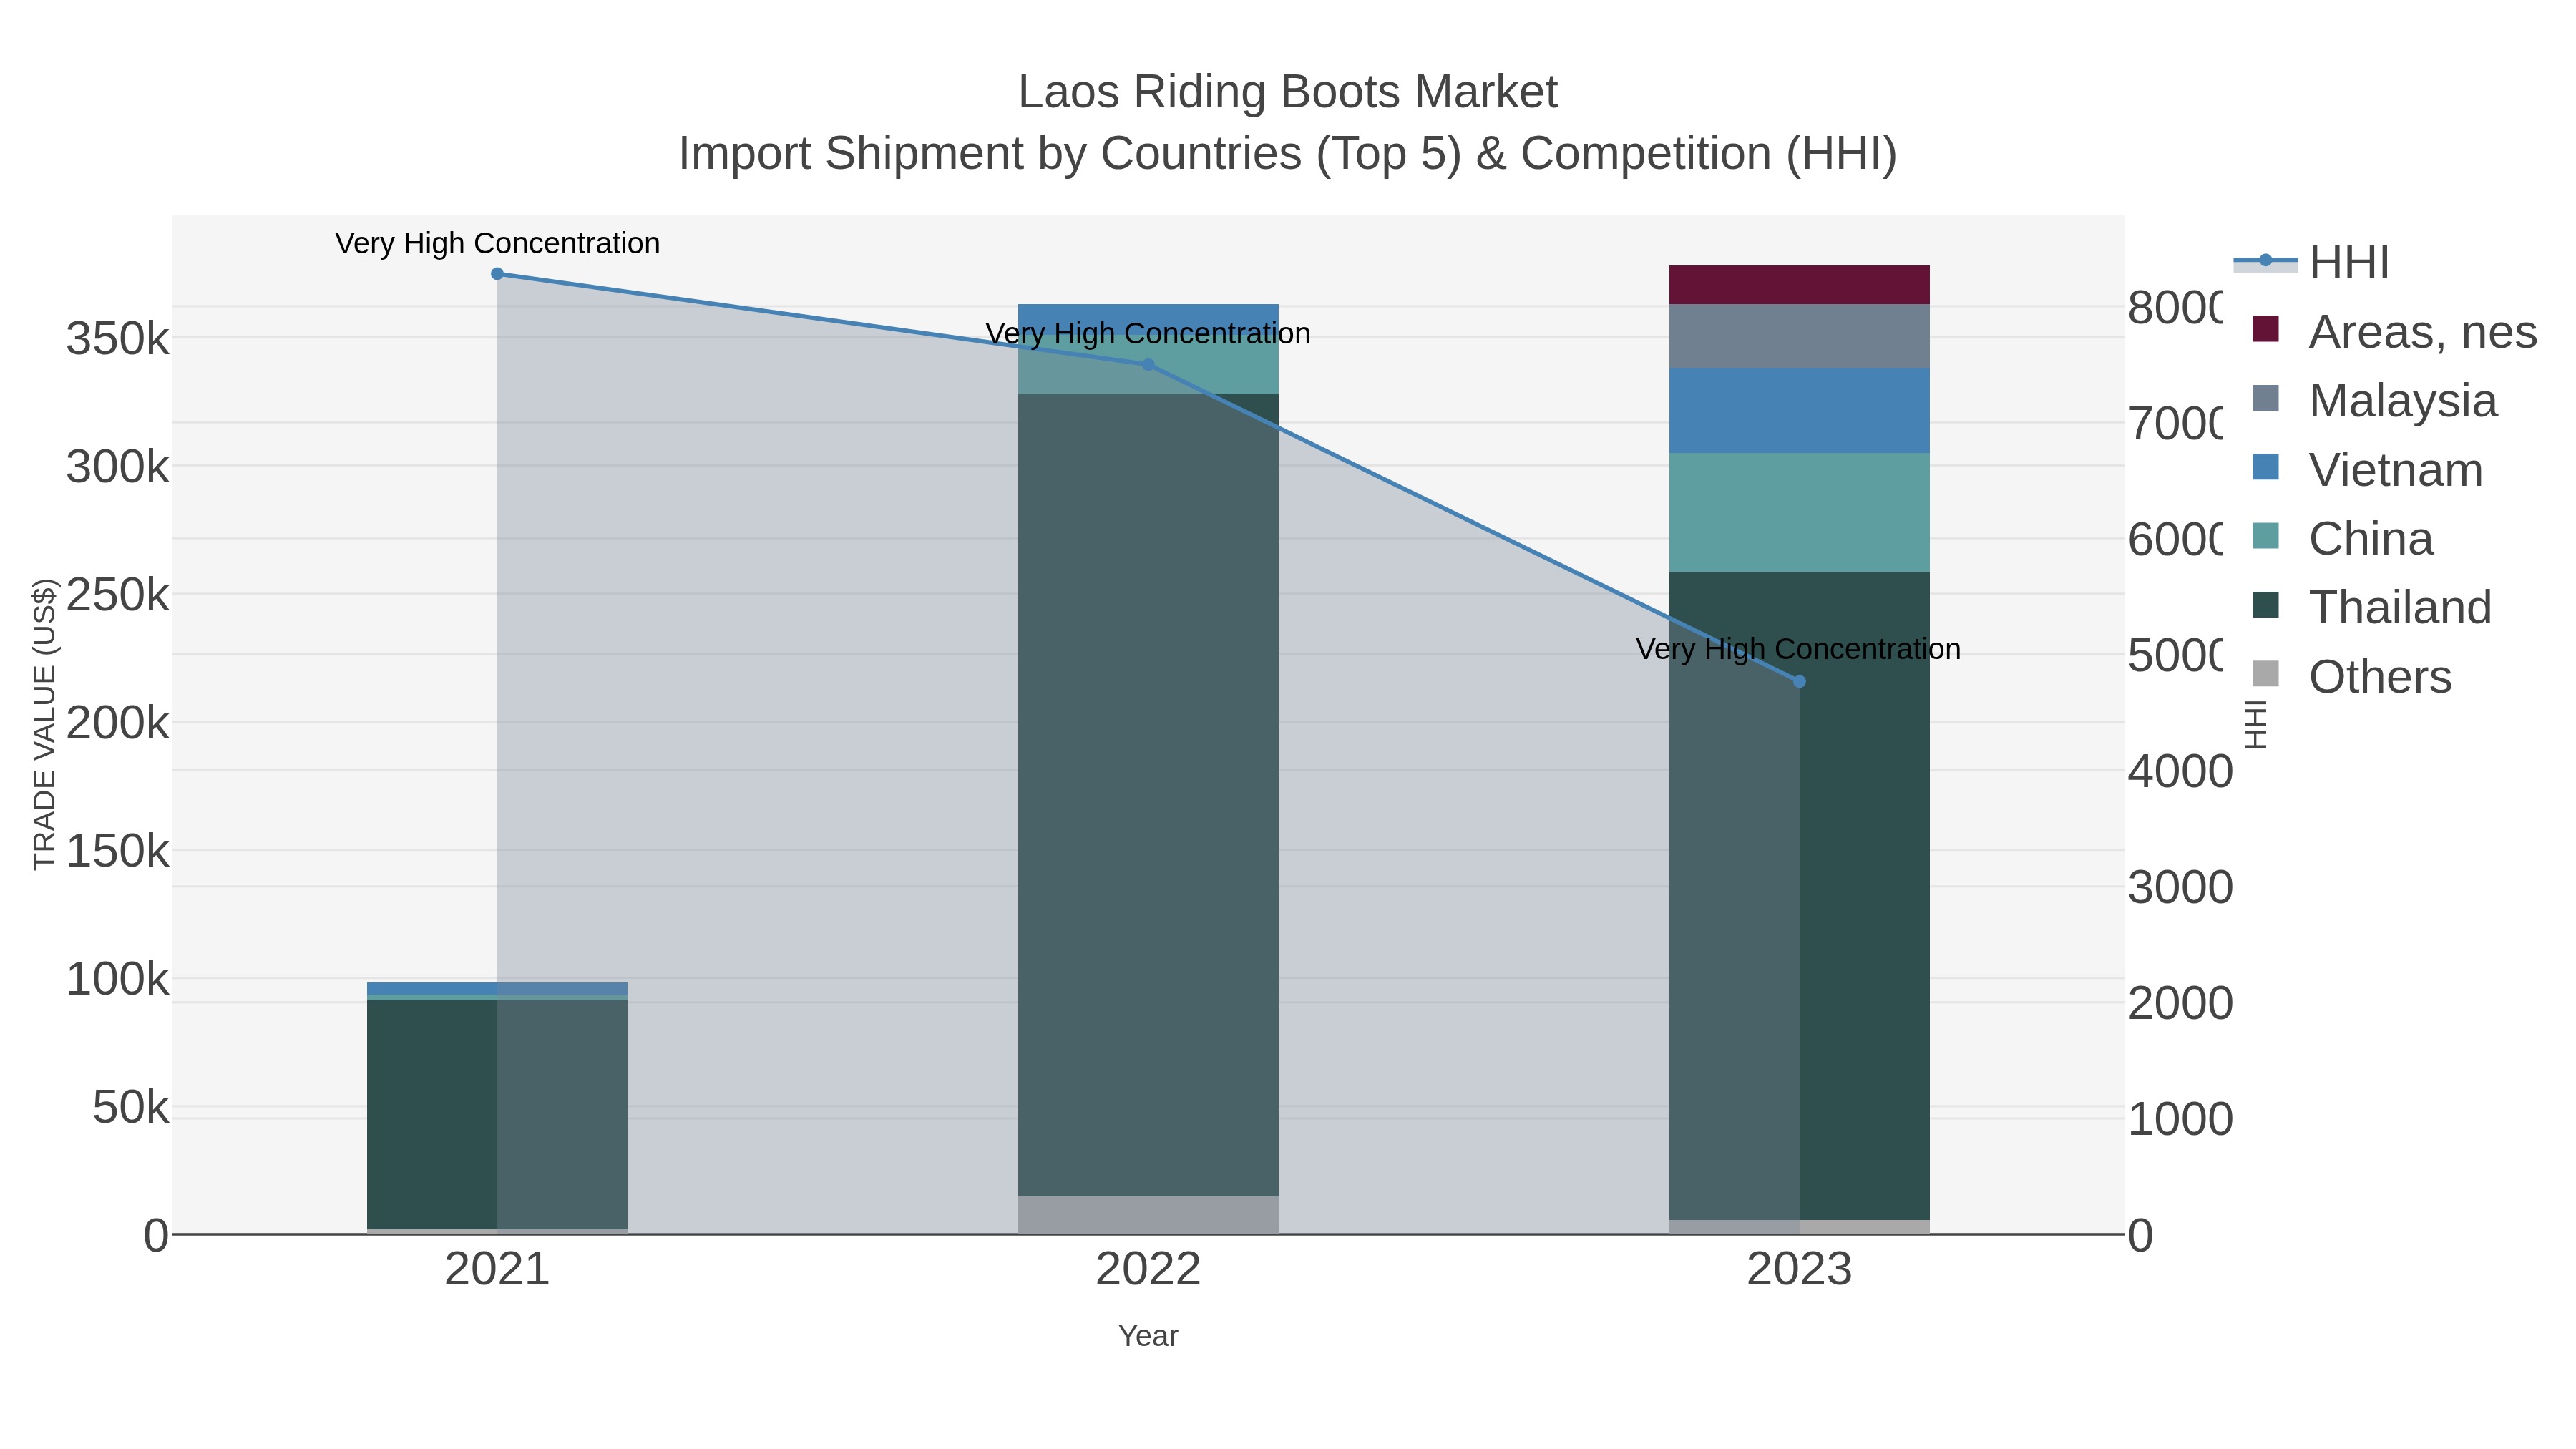This screenshot has width=2576, height=1449.
Task: Toggle Others series in legend
Action: point(2351,676)
